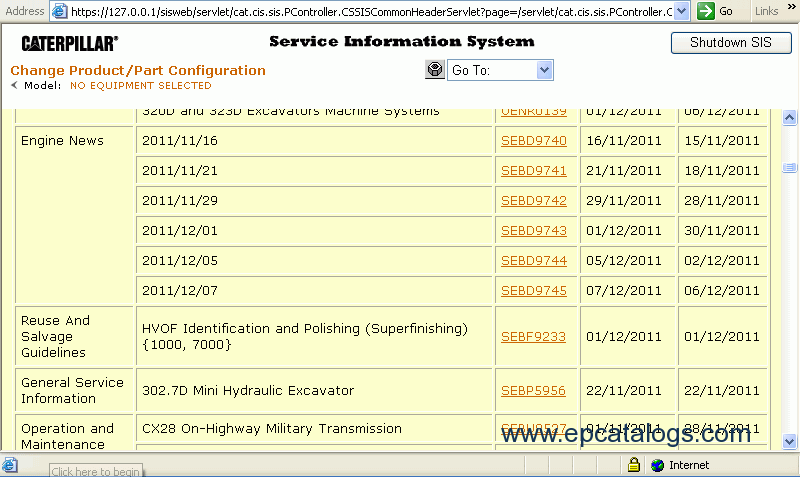Click the scrollbar down arrow
Screen dimensions: 800x477
click(789, 441)
